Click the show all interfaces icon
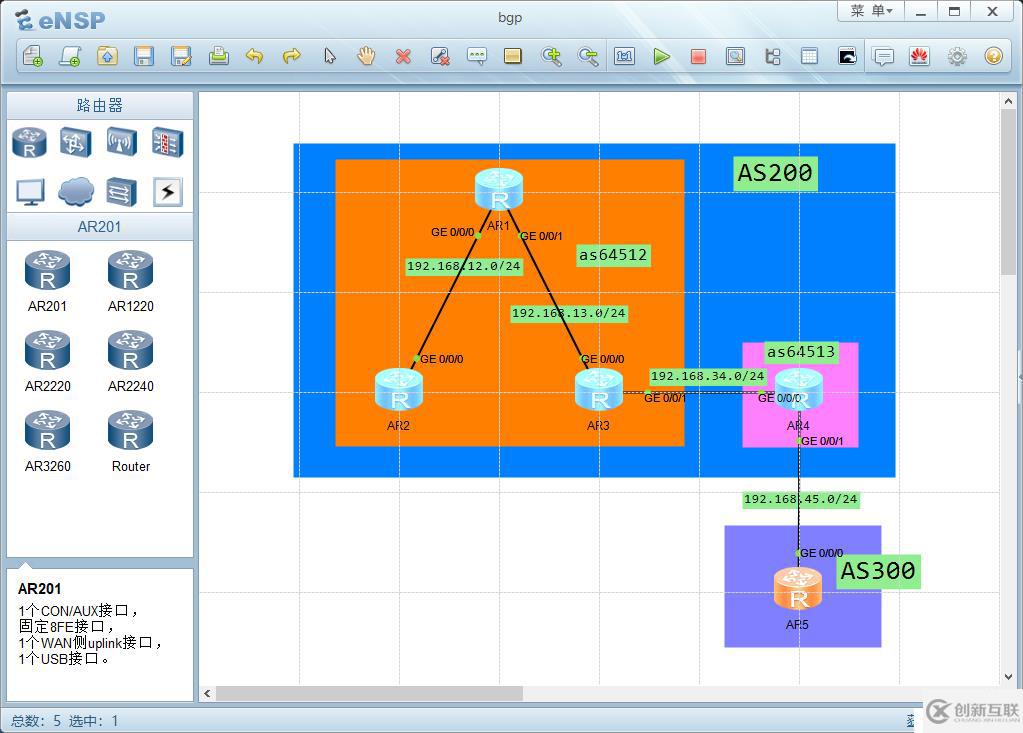This screenshot has width=1023, height=733. (x=772, y=57)
